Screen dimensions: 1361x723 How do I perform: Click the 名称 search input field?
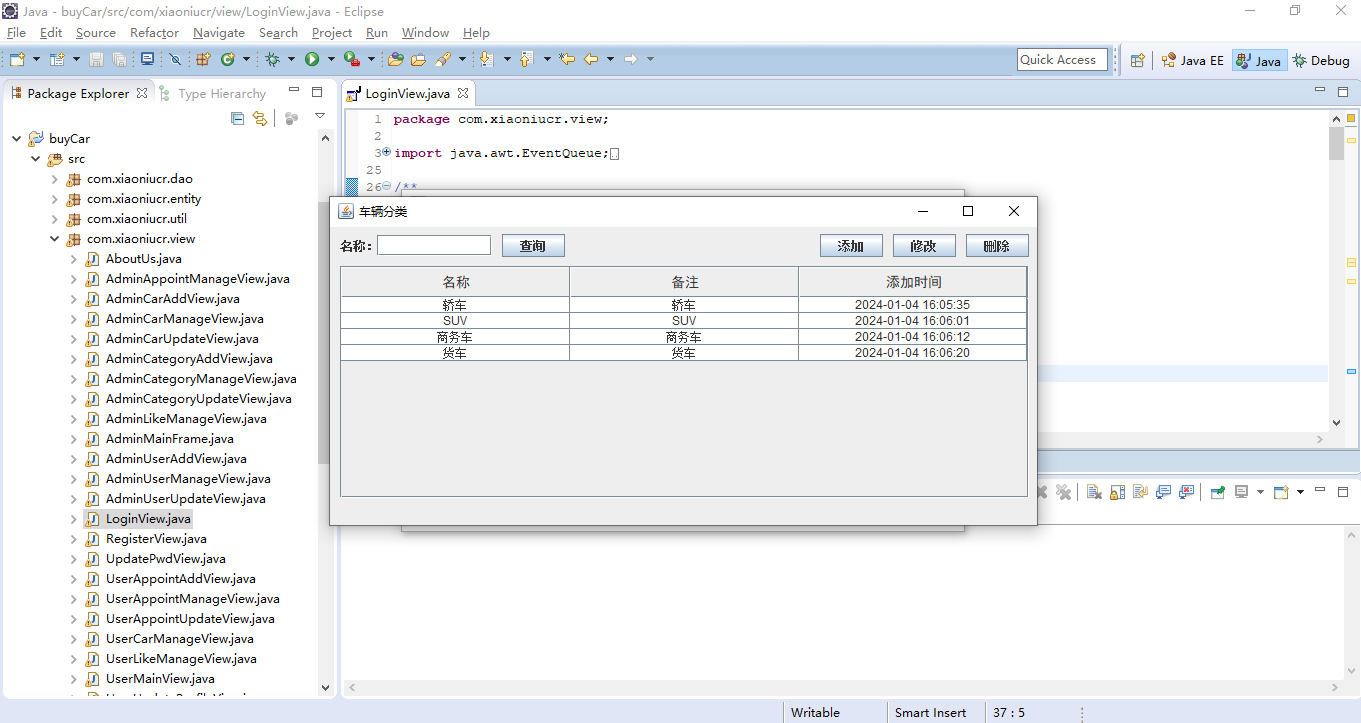coord(434,245)
